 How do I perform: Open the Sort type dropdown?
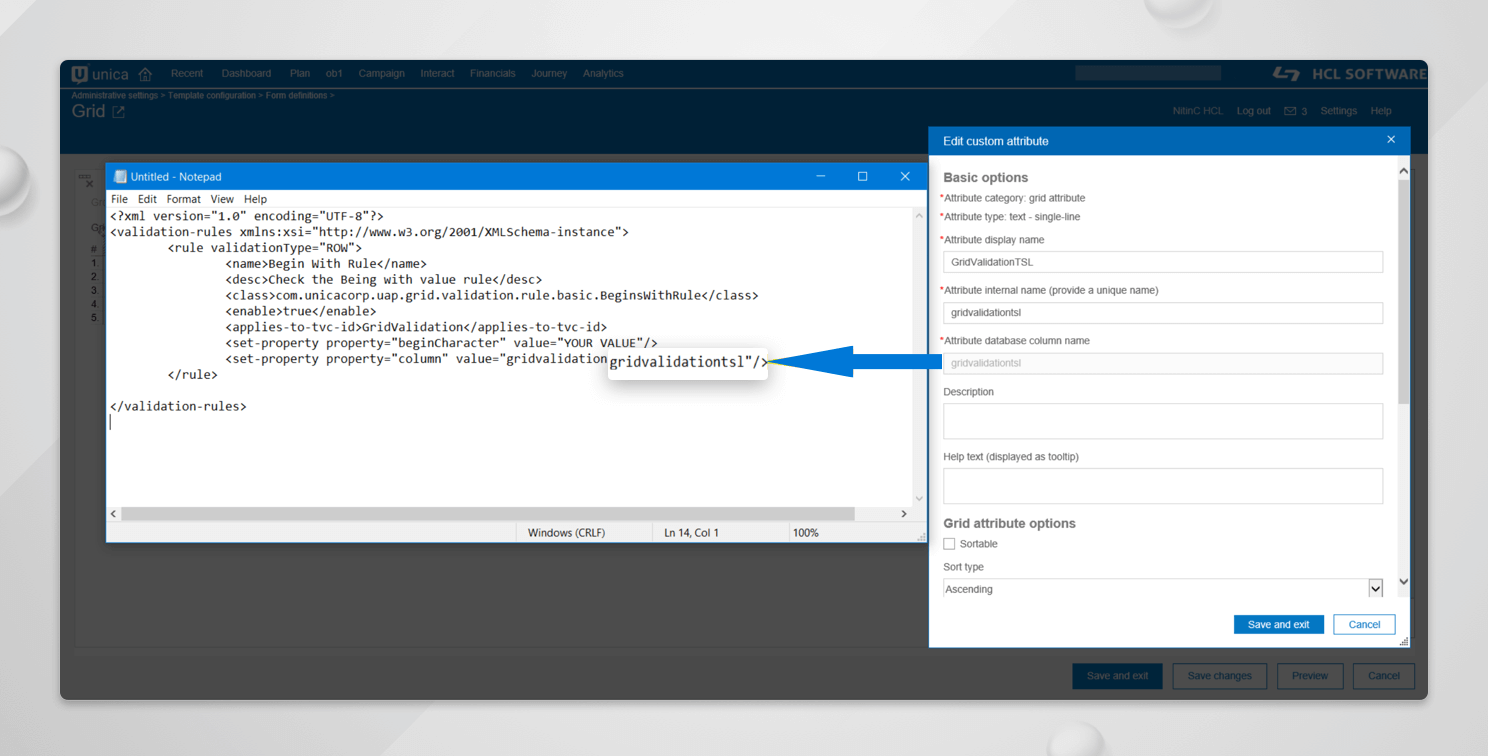(x=1376, y=588)
